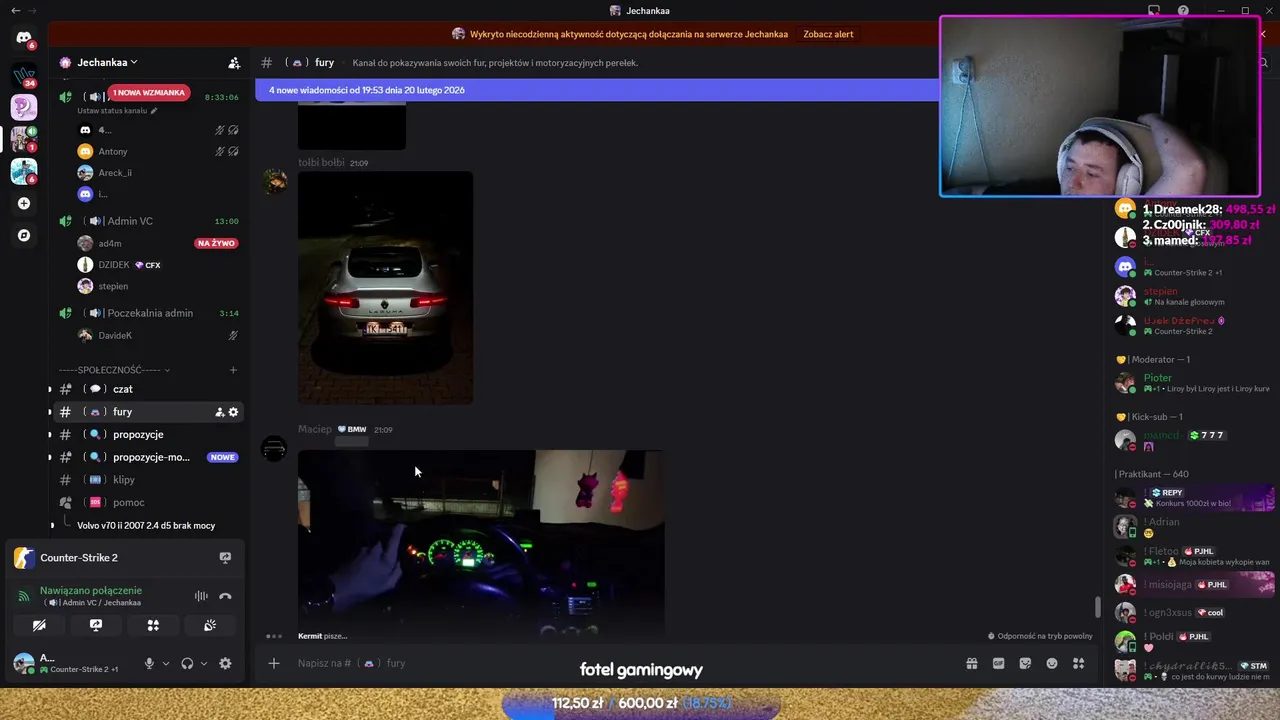Open the propozycje channel
This screenshot has height=720, width=1280.
click(x=148, y=434)
